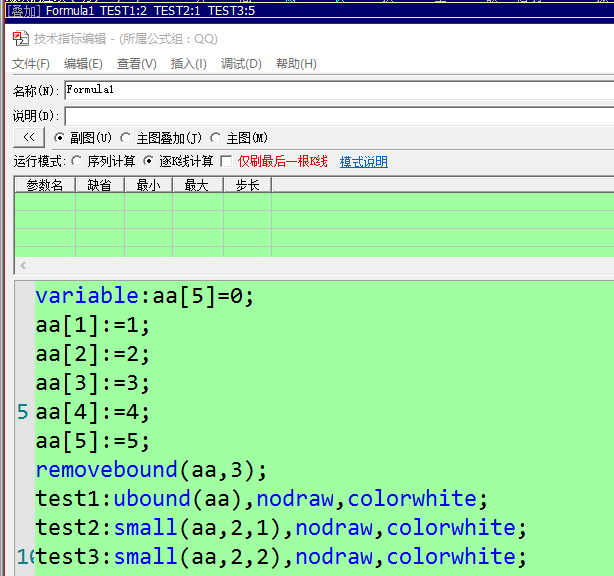Open the 帮助(H) menu
Screen dimensions: 614x576
point(295,64)
